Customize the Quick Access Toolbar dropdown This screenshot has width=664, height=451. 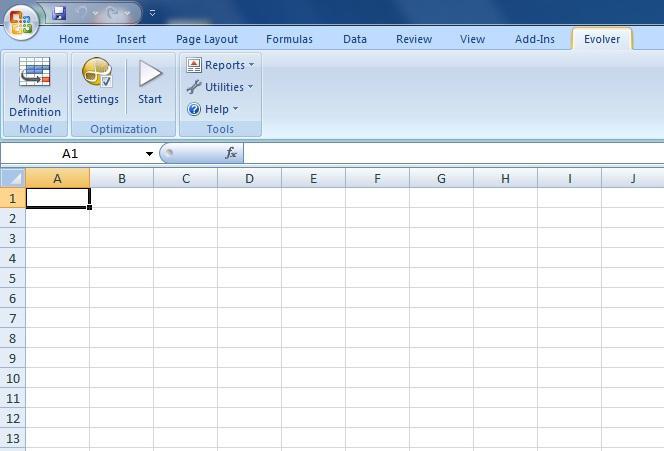tap(152, 13)
